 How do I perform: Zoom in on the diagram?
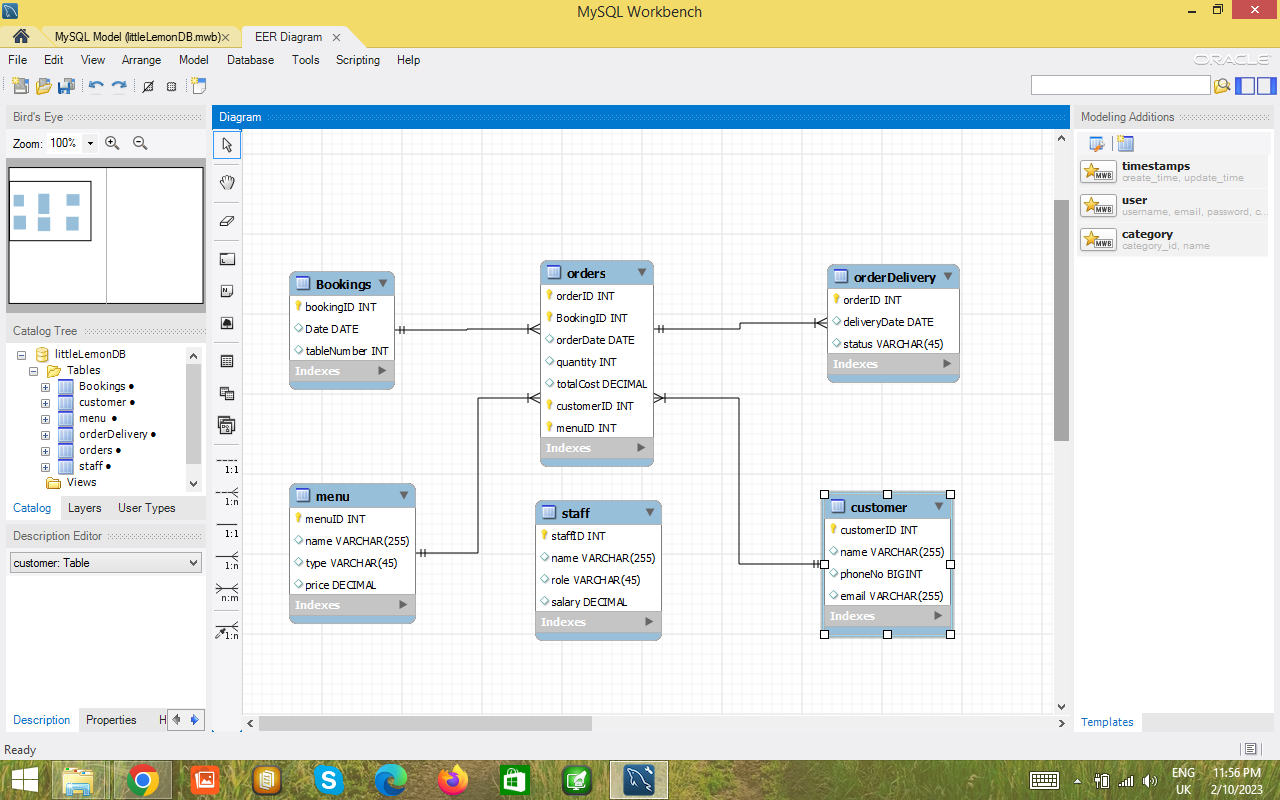point(112,142)
